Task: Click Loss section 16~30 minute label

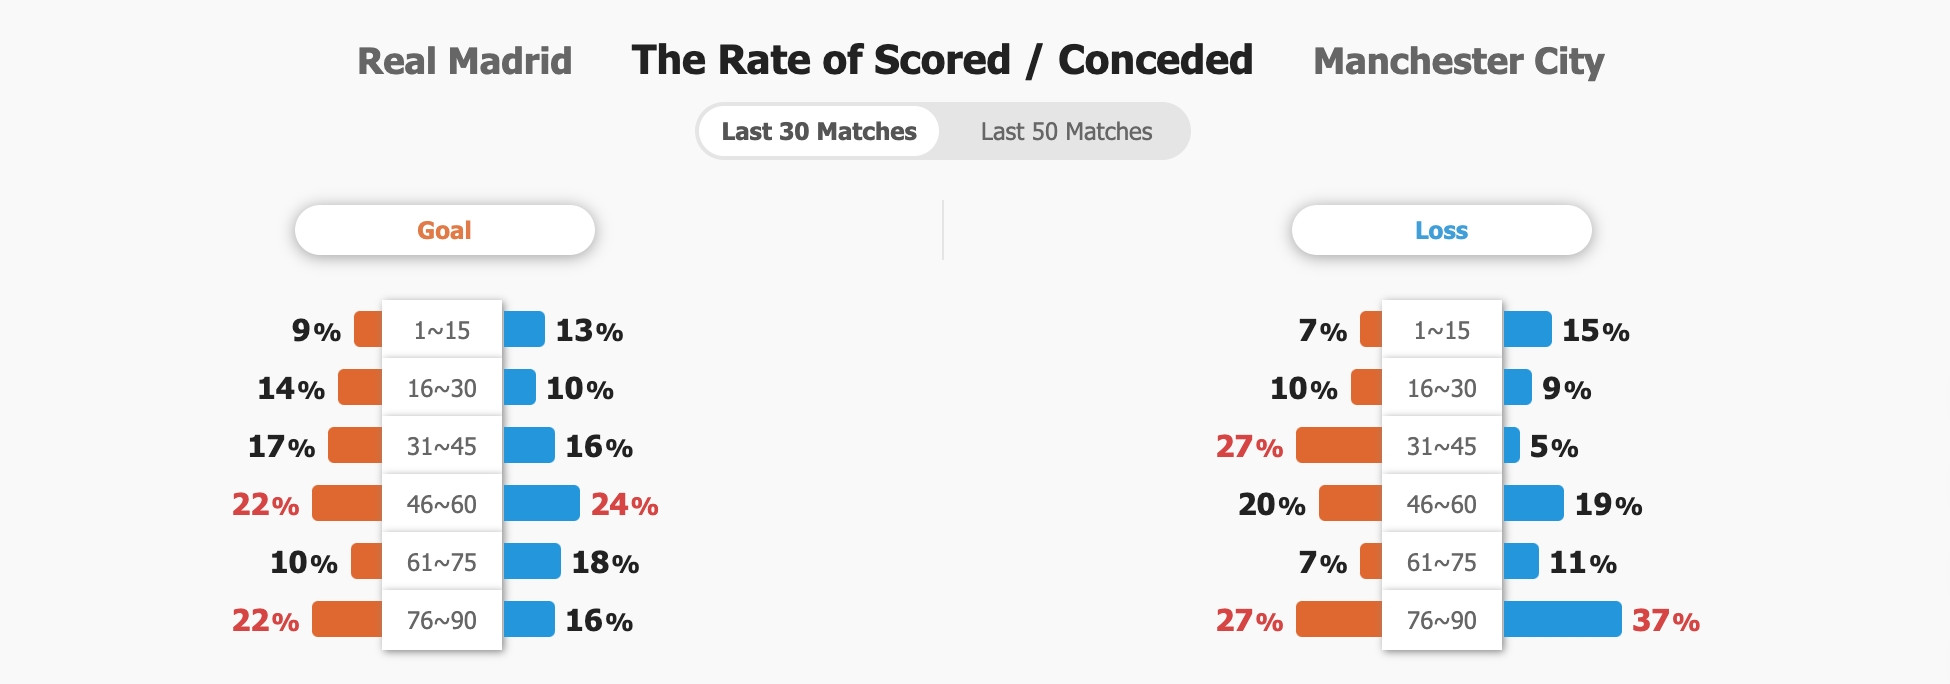Action: tap(1442, 388)
